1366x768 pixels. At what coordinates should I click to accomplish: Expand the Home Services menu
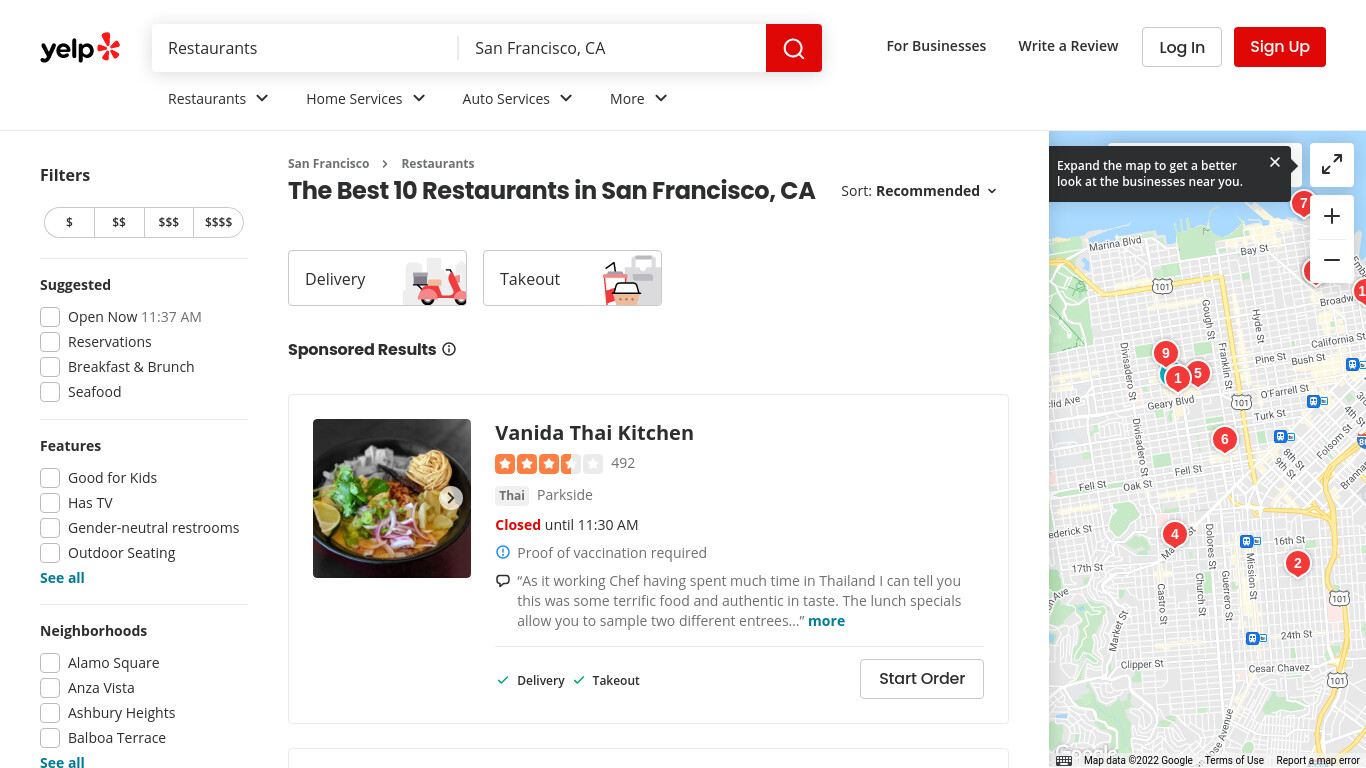click(x=366, y=99)
